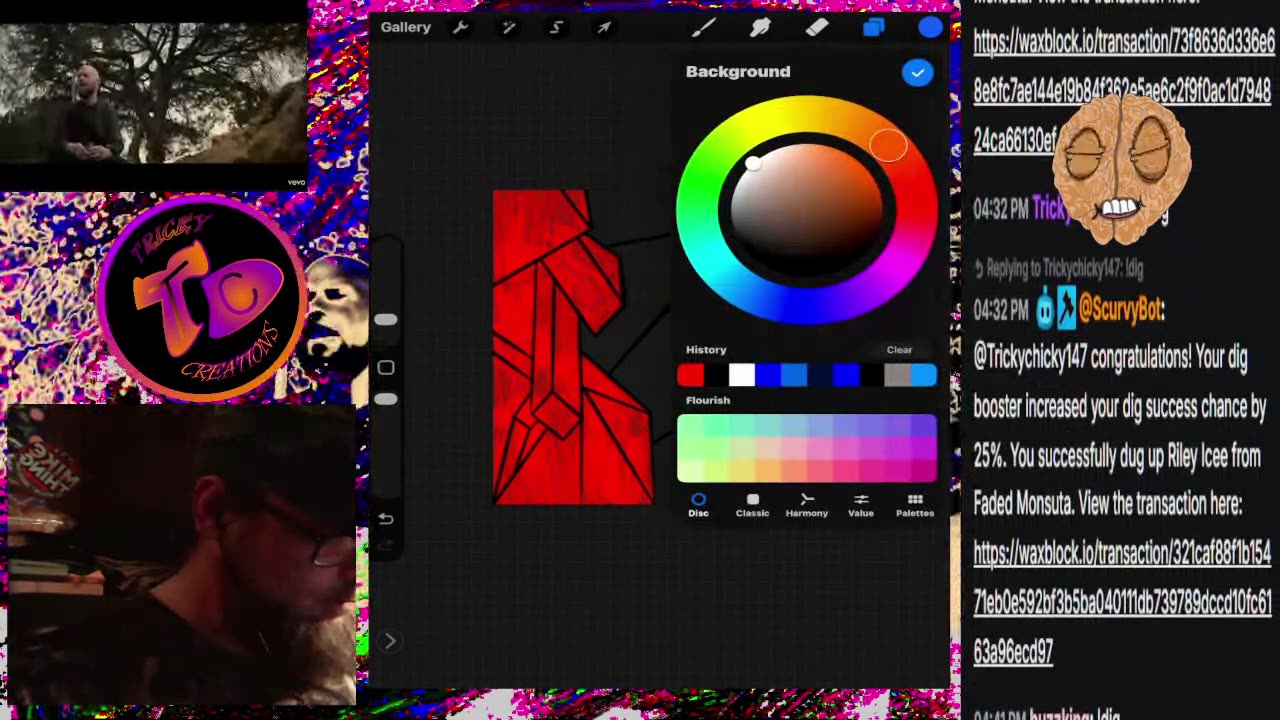Tap the Undo arrow in sidebar

click(386, 519)
